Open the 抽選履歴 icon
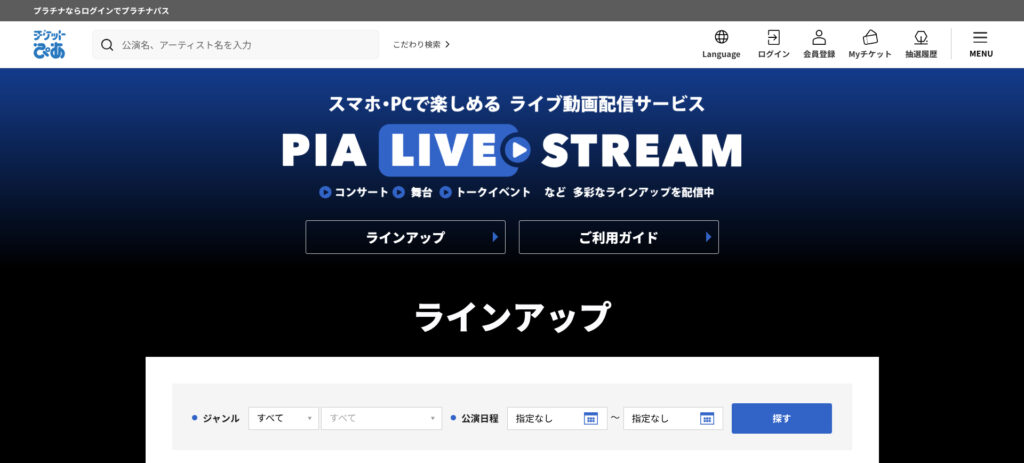 coord(921,44)
